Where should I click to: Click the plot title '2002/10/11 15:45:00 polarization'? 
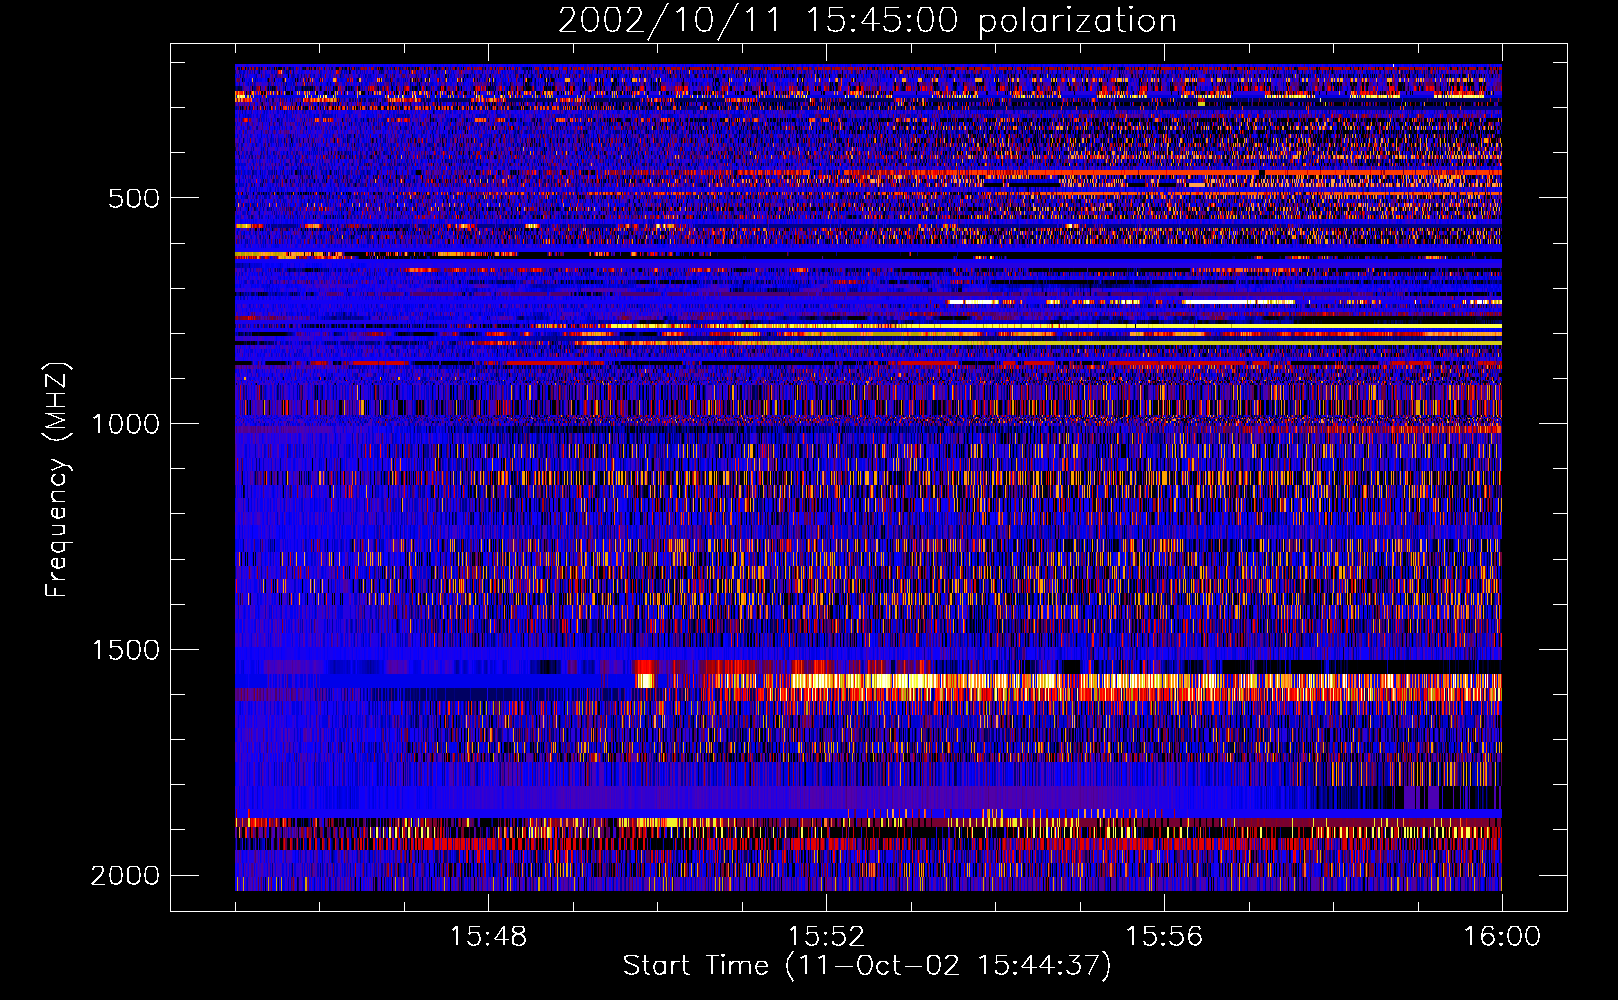click(x=867, y=21)
